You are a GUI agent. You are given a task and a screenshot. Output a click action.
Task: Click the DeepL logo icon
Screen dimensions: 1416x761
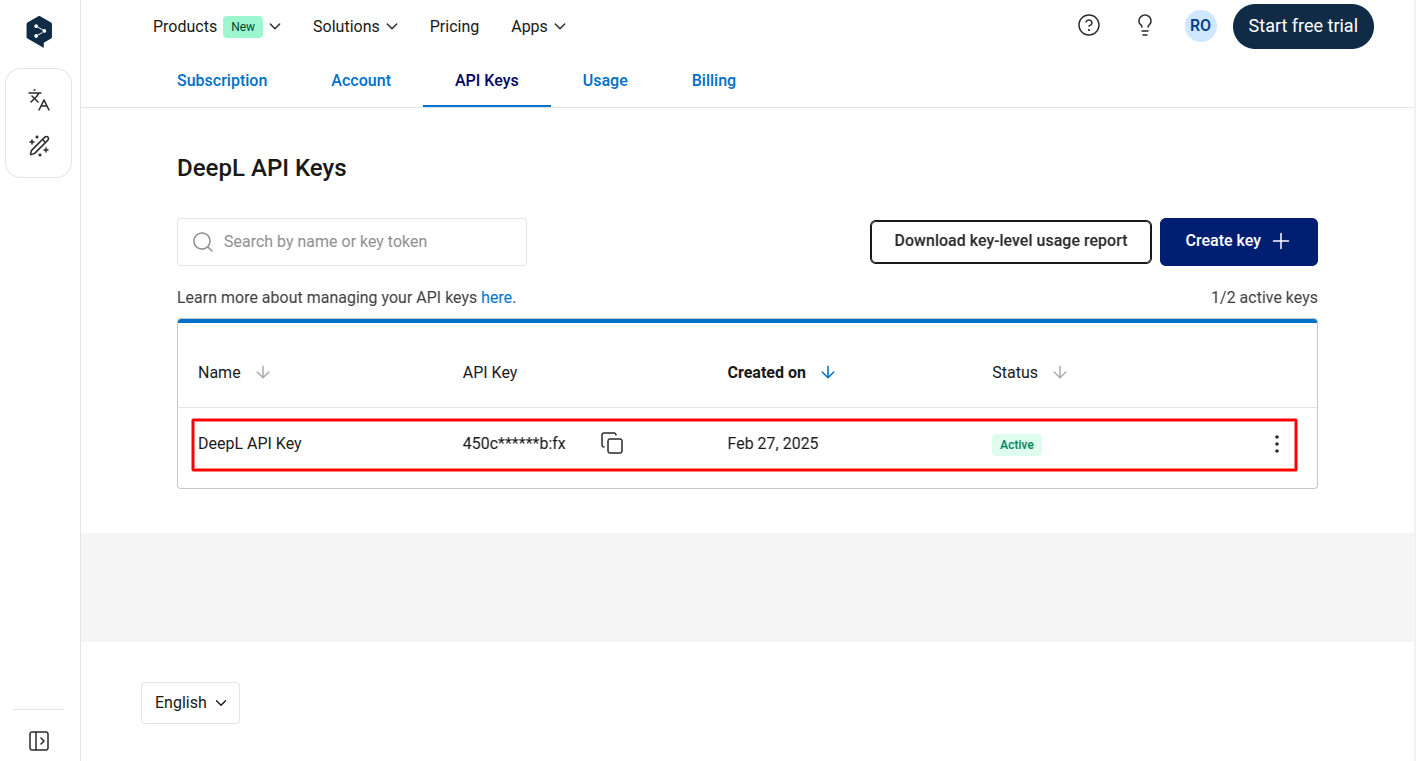click(39, 32)
